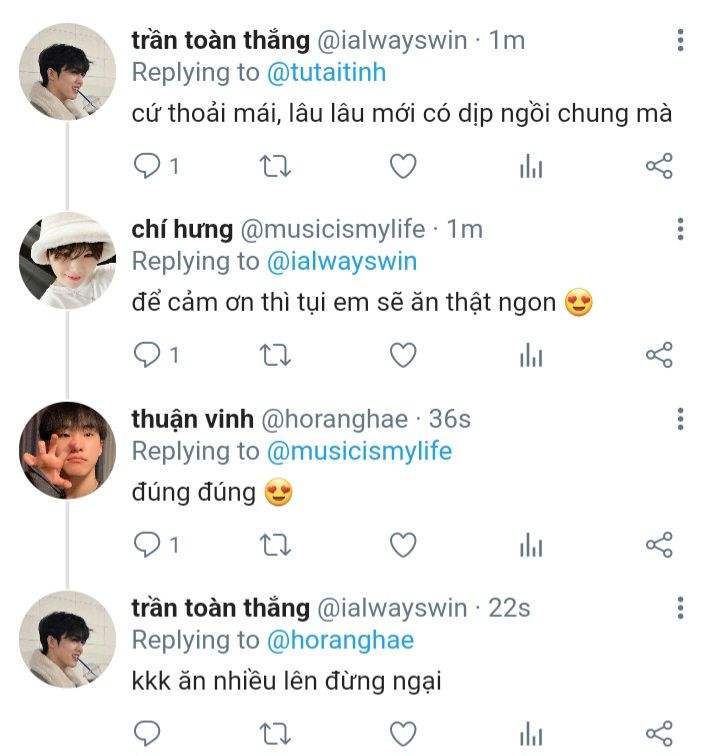Open the @musicismylife mention link

tap(359, 451)
